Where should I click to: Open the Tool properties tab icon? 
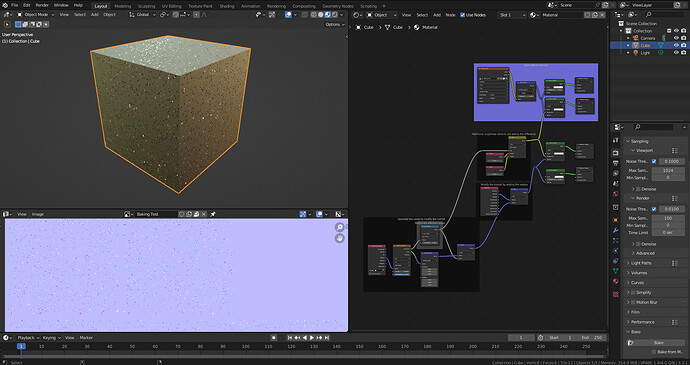pos(616,140)
